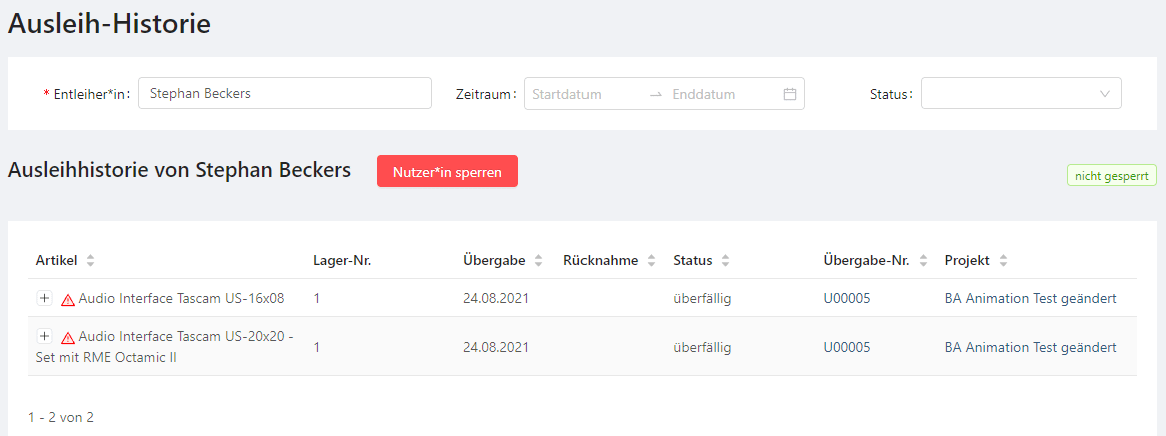Sort by Übergabe column arrows
Image resolution: width=1166 pixels, height=436 pixels.
tap(538, 261)
